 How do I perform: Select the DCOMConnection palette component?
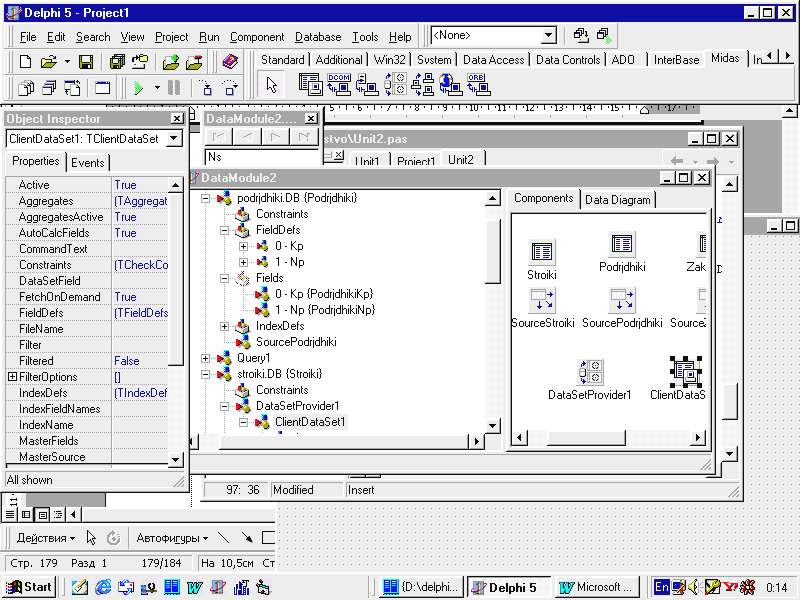339,85
